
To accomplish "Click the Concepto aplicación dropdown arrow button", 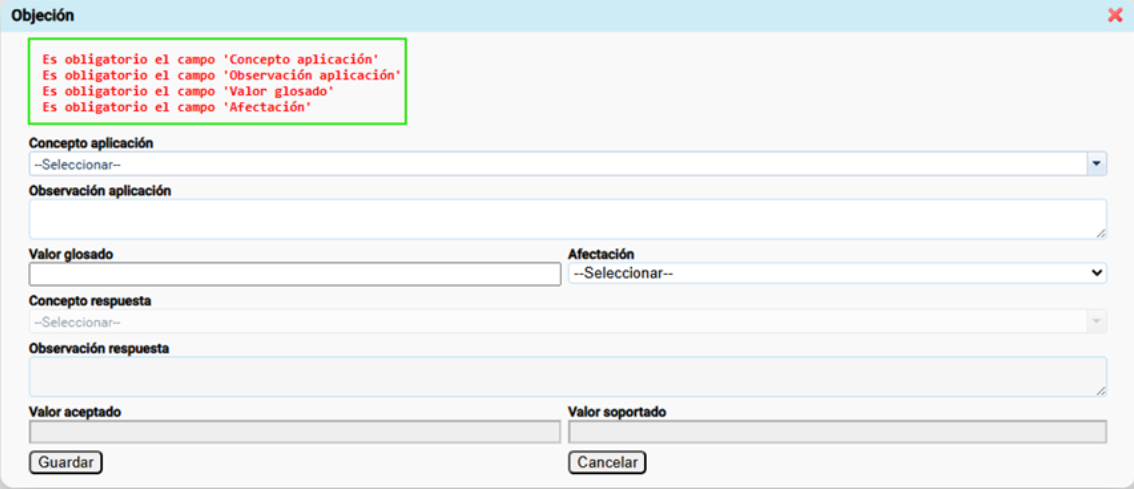I will click(1097, 164).
